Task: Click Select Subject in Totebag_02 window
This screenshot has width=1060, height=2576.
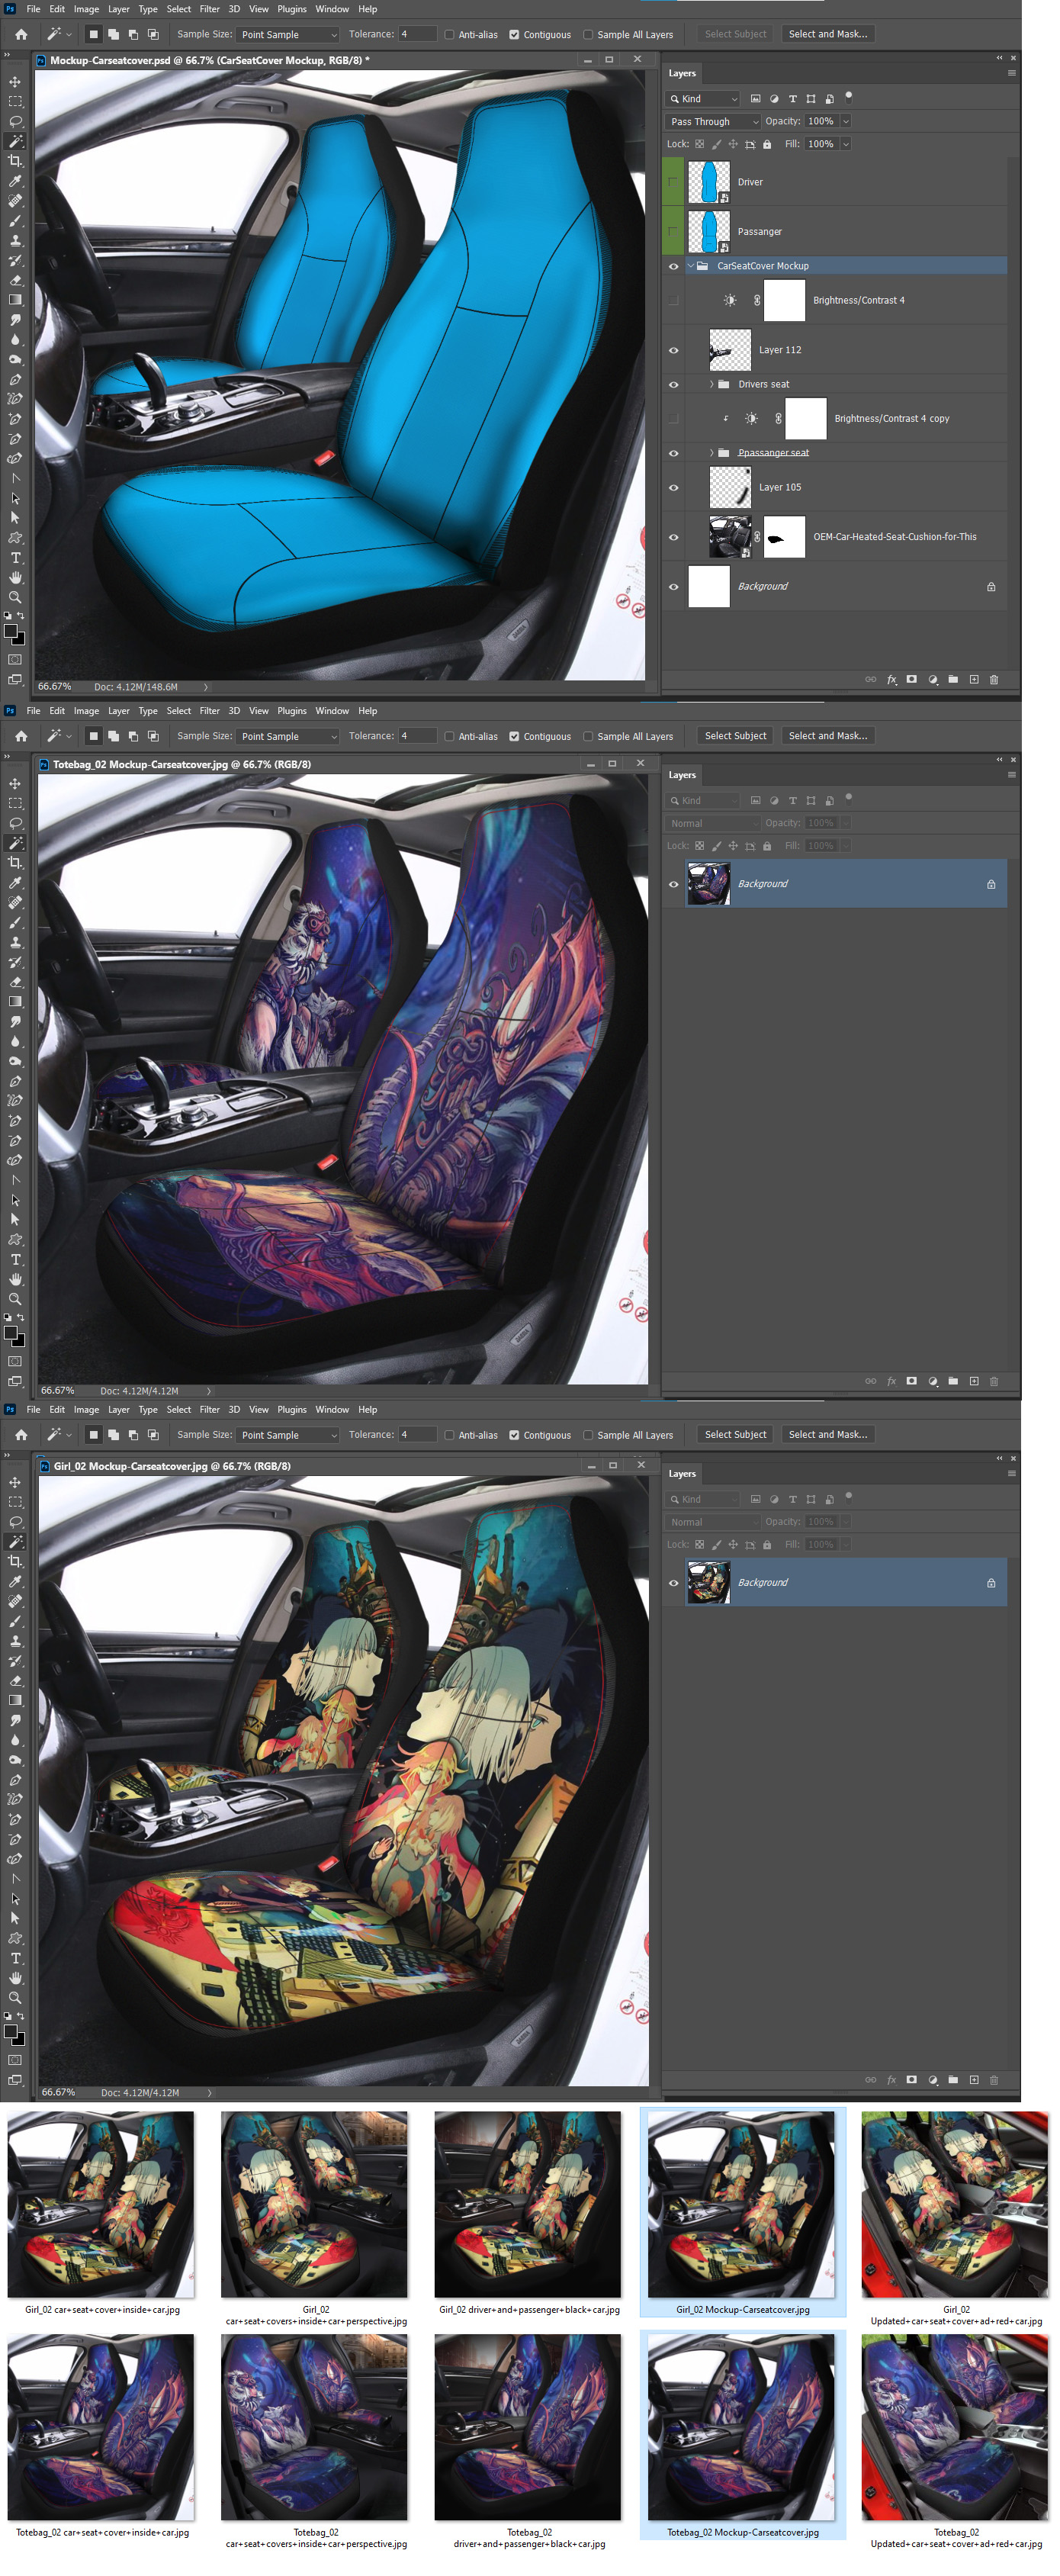Action: 736,736
